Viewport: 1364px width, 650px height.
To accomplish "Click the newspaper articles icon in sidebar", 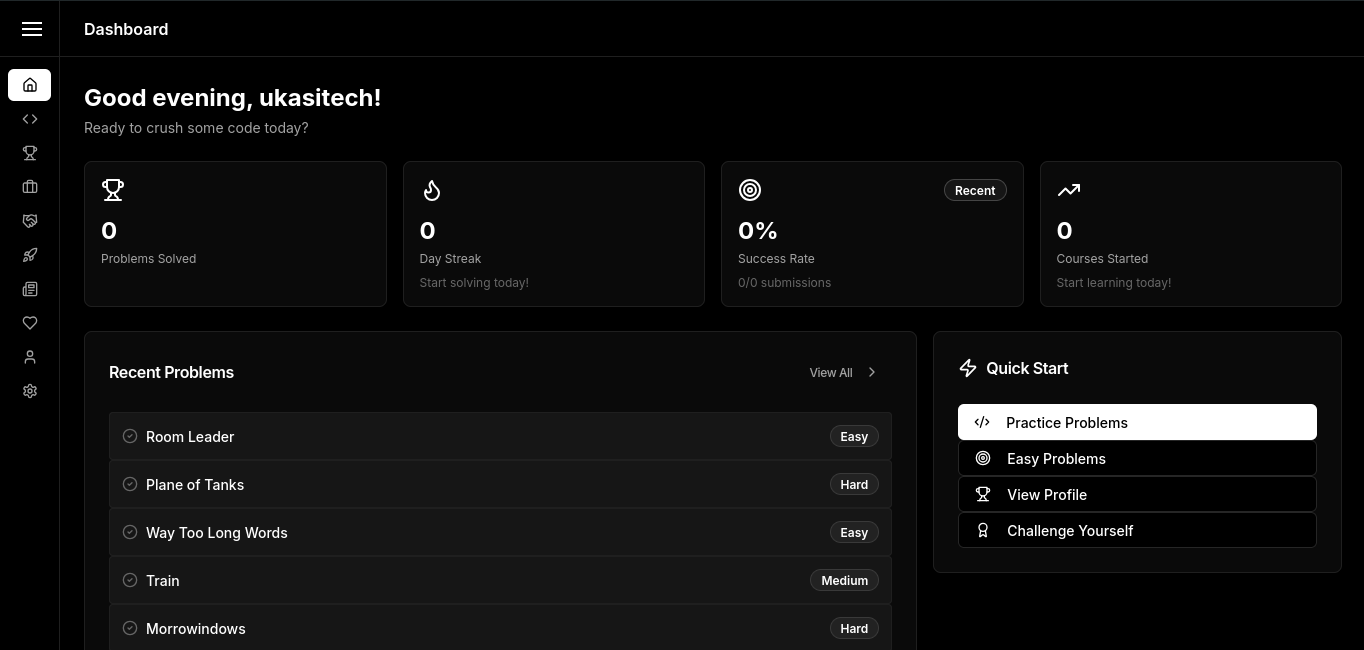I will tap(30, 289).
